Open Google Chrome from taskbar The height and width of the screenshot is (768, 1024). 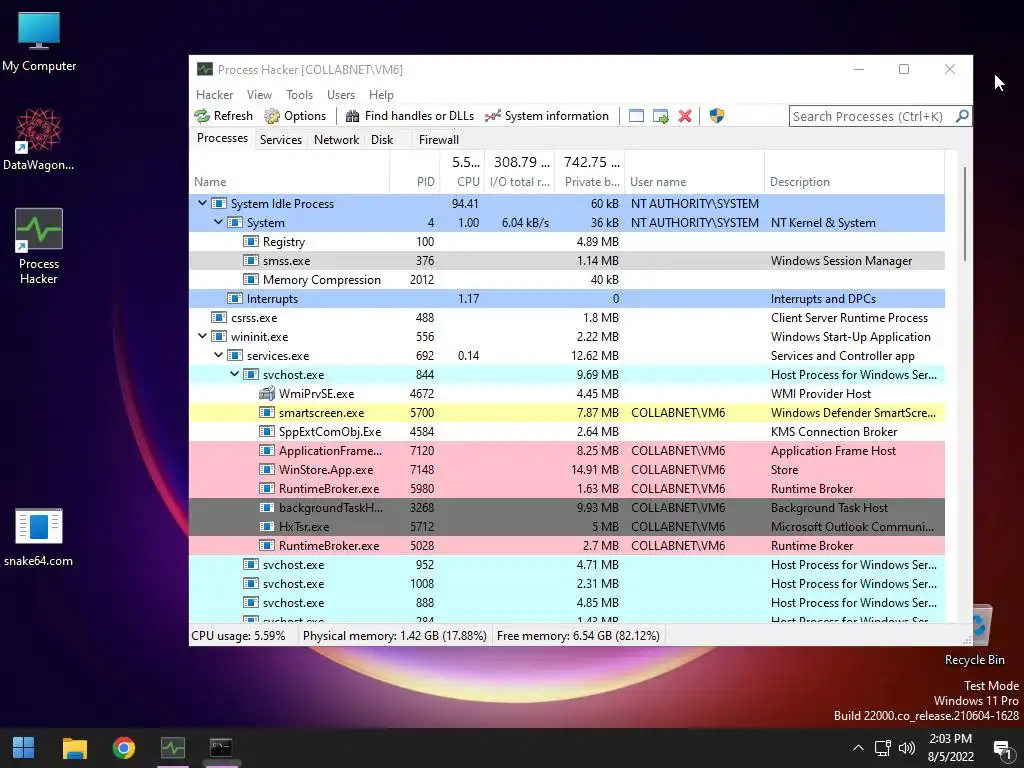123,748
